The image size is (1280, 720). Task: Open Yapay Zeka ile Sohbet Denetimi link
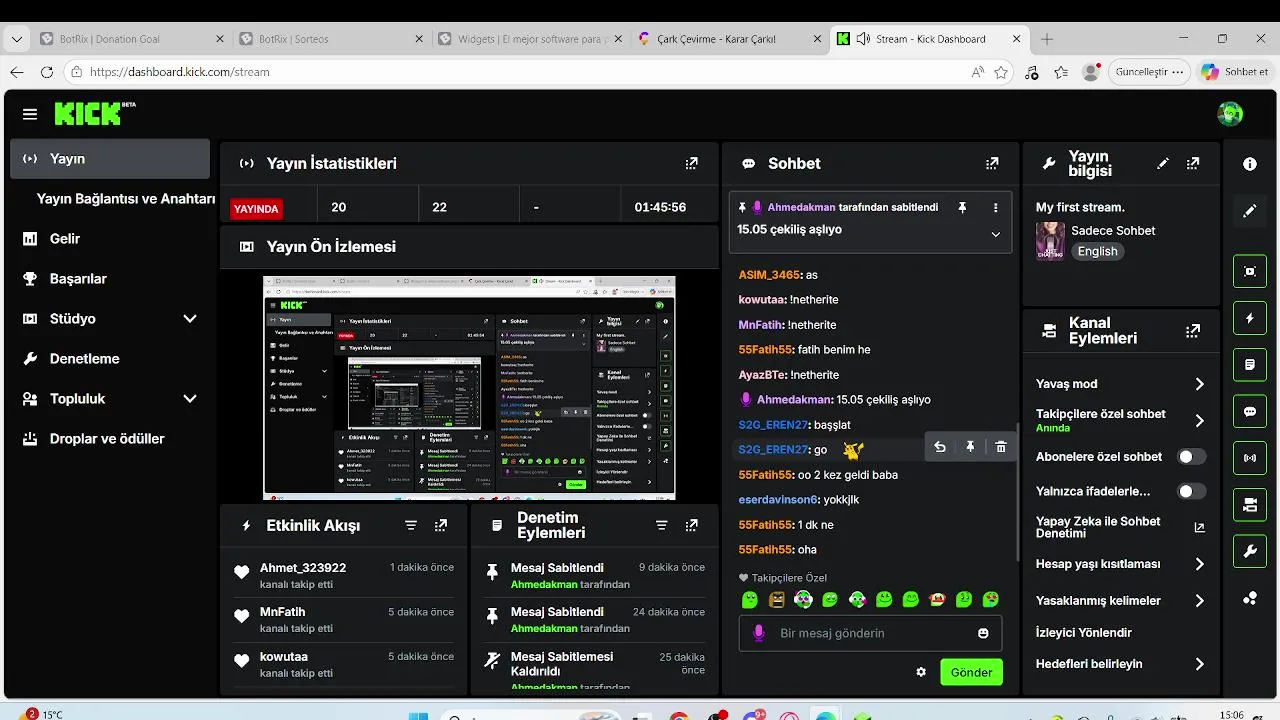tap(1120, 527)
